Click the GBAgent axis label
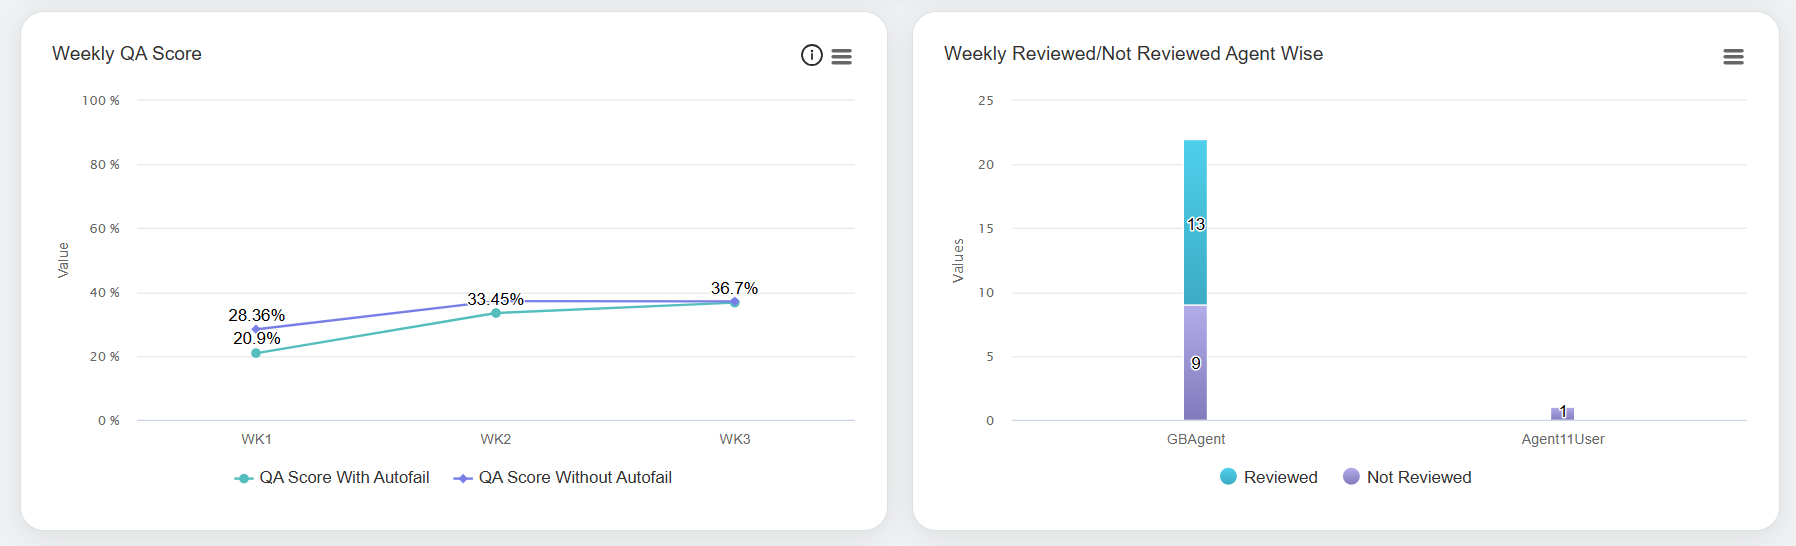The height and width of the screenshot is (546, 1796). (1195, 439)
